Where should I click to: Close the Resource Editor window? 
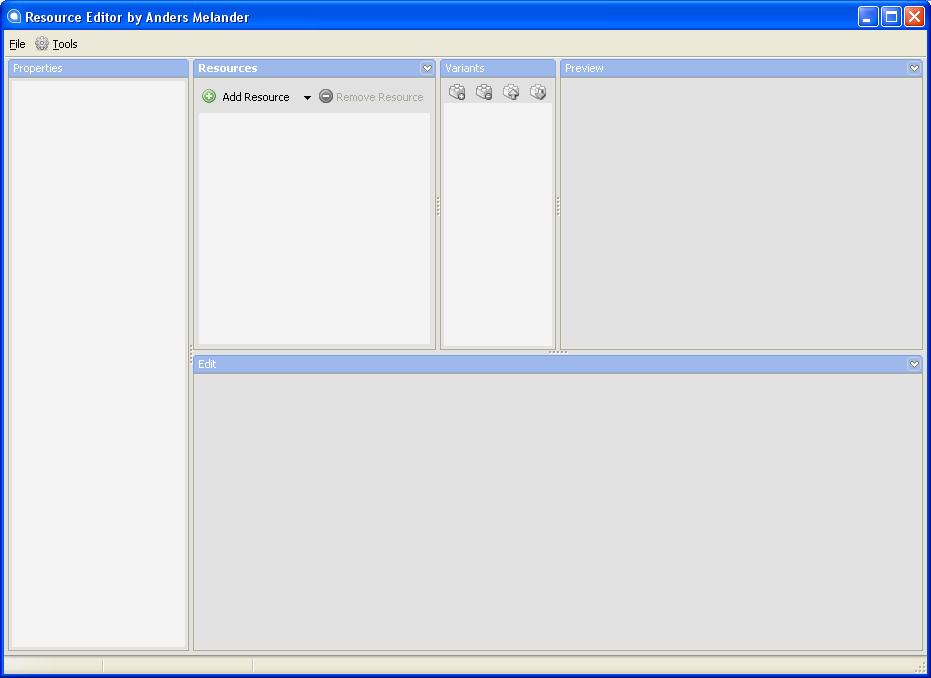[x=914, y=17]
